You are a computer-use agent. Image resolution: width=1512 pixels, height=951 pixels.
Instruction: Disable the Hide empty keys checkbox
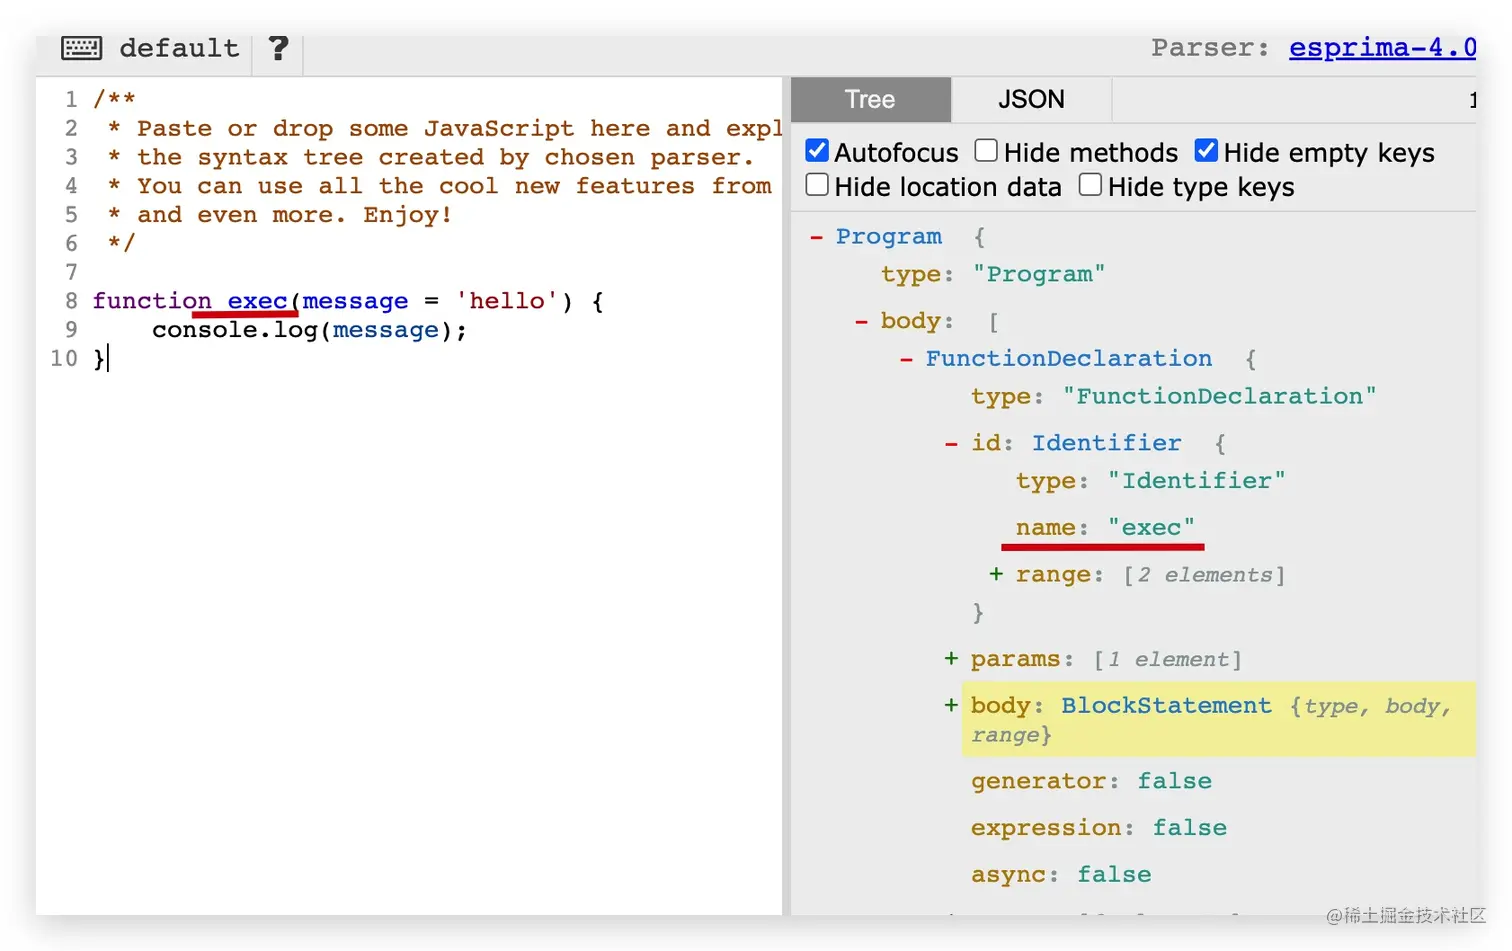click(x=1206, y=151)
